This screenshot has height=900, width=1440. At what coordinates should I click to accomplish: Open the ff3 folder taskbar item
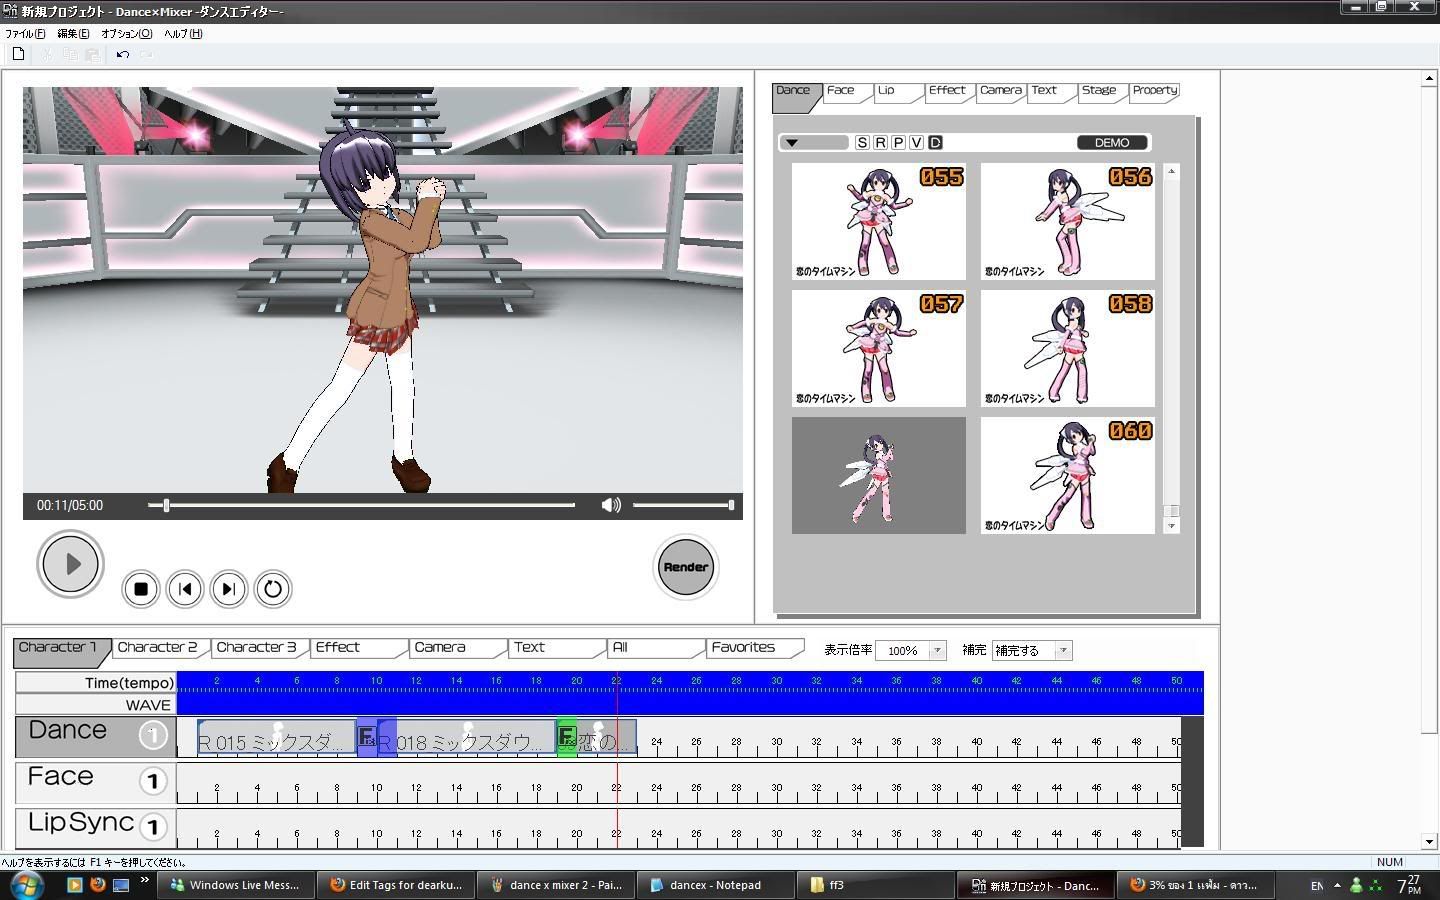[875, 885]
